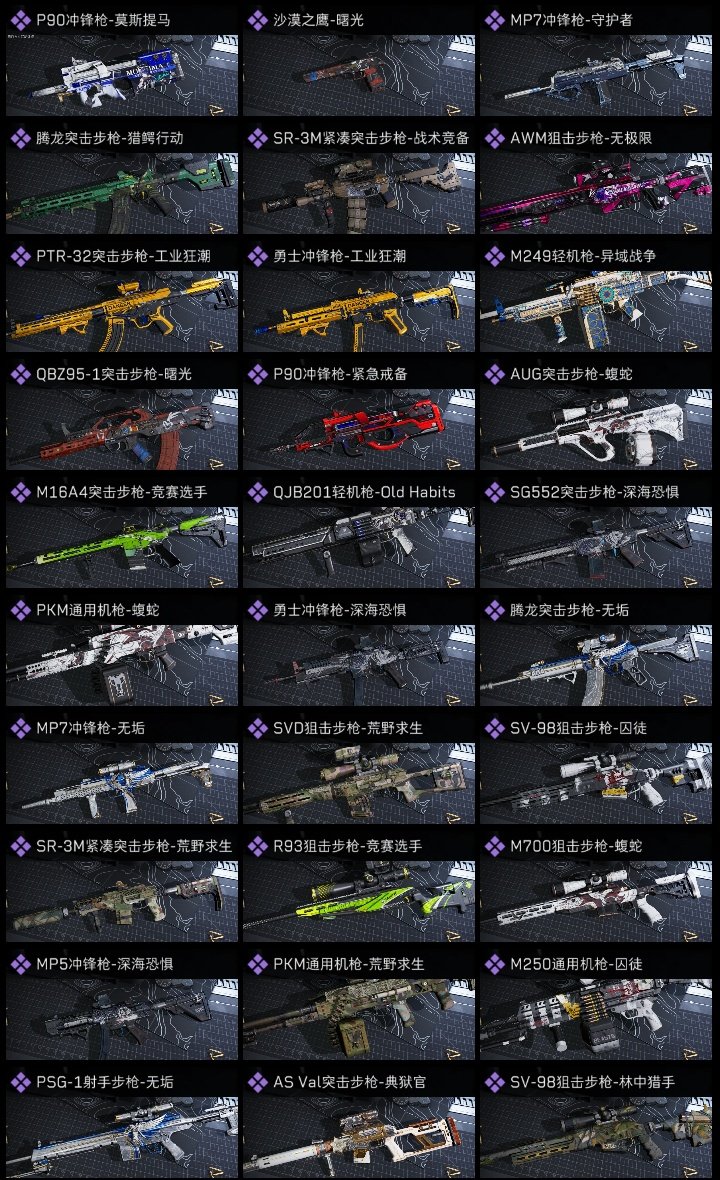720x1180 pixels.
Task: Click purple icon beside QJB201轻机枪-Old Habits
Action: 257,492
